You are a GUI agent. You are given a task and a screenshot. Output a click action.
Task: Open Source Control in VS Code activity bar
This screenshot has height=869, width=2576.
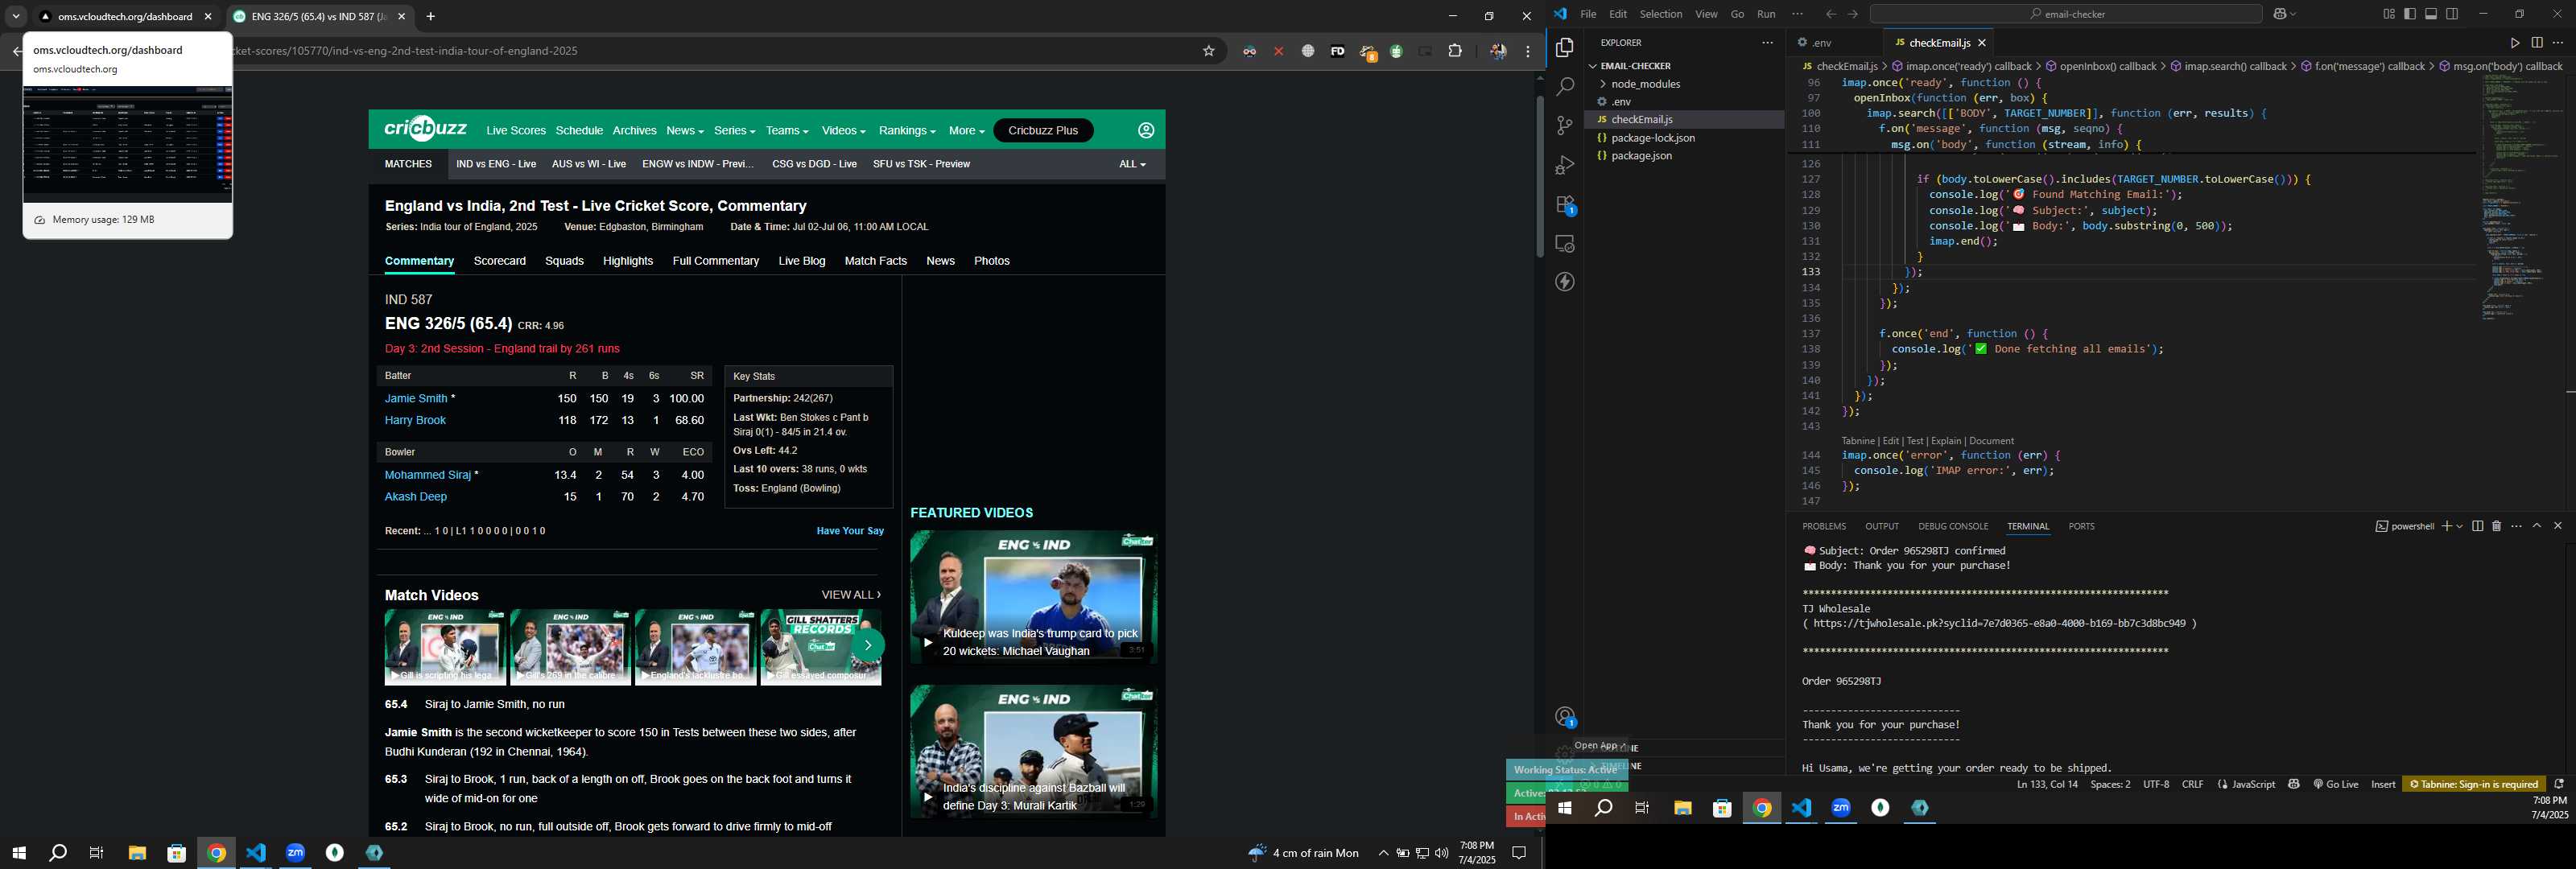tap(1565, 126)
